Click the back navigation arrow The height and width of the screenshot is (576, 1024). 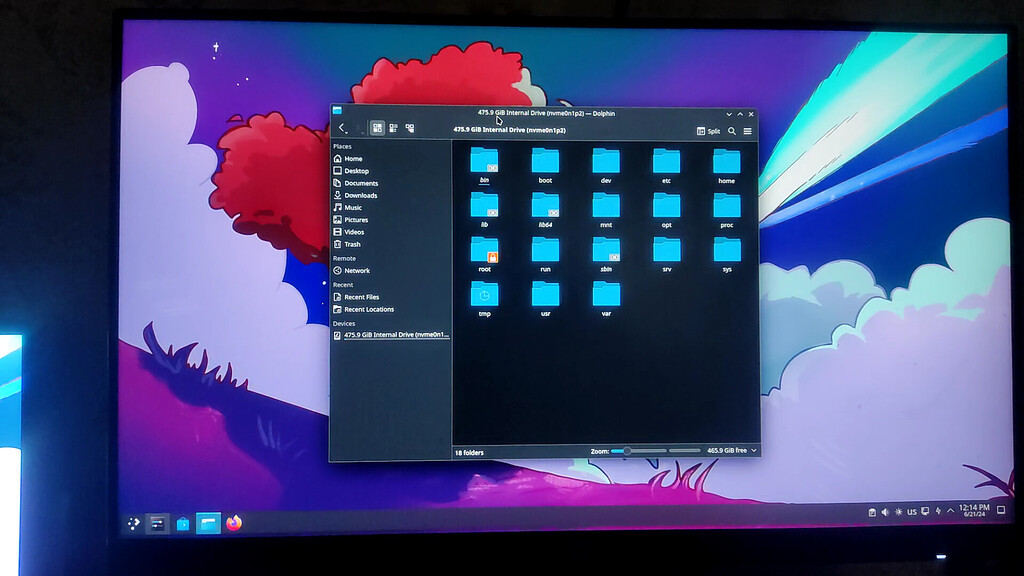pyautogui.click(x=339, y=129)
